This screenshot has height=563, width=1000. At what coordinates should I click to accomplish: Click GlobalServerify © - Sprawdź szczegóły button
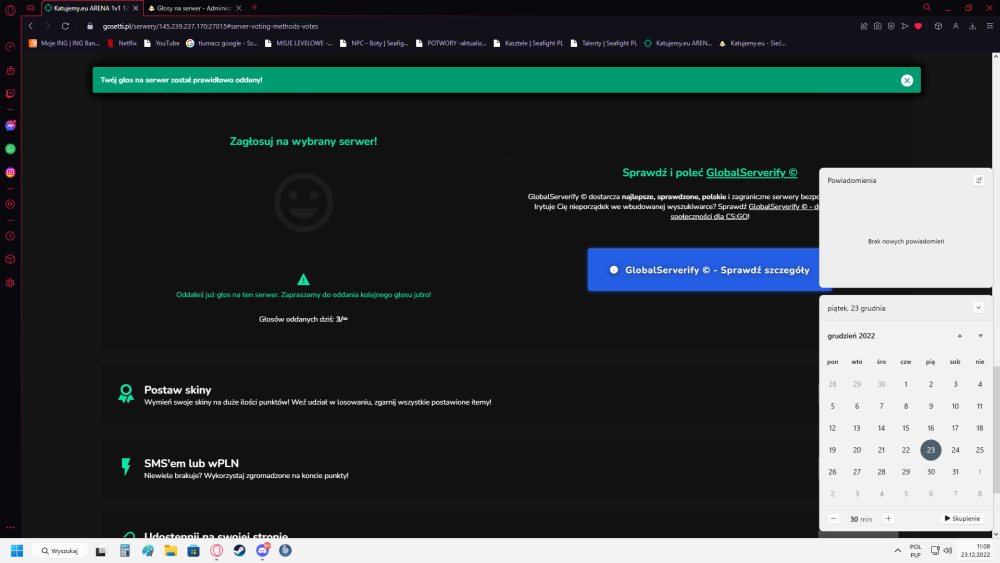(708, 270)
